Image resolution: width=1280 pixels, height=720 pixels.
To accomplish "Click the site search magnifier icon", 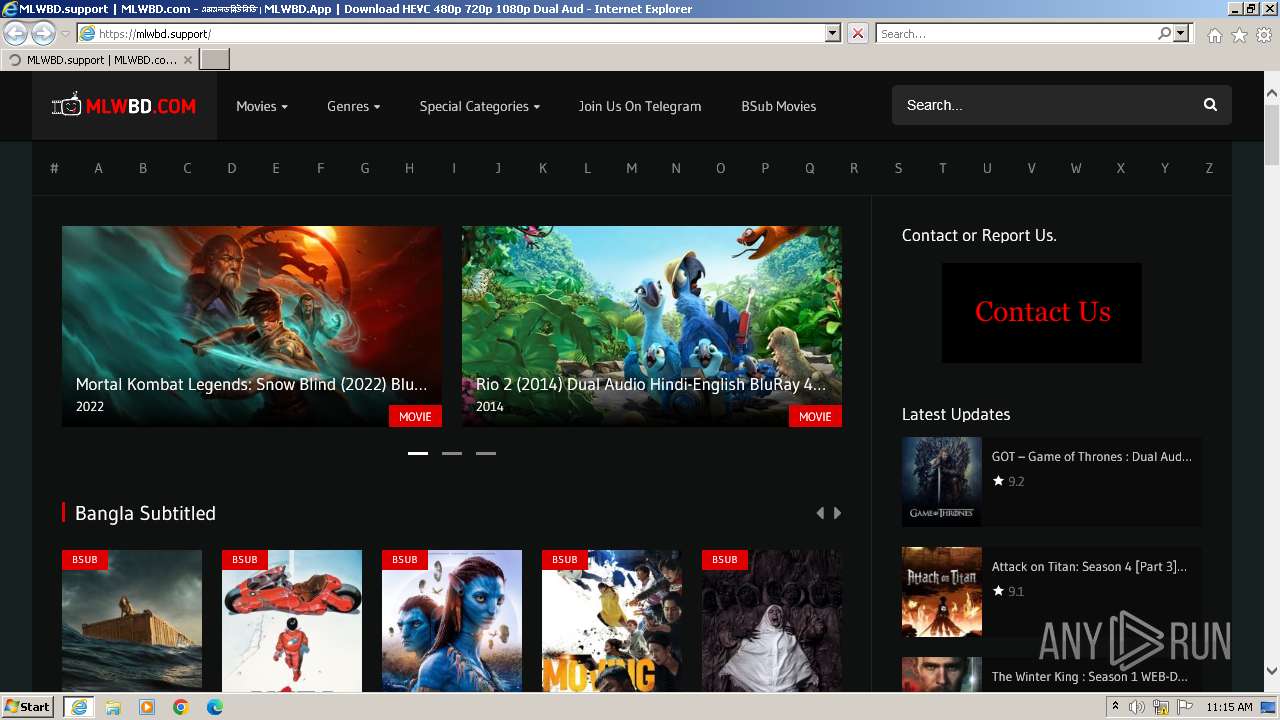I will [1210, 105].
